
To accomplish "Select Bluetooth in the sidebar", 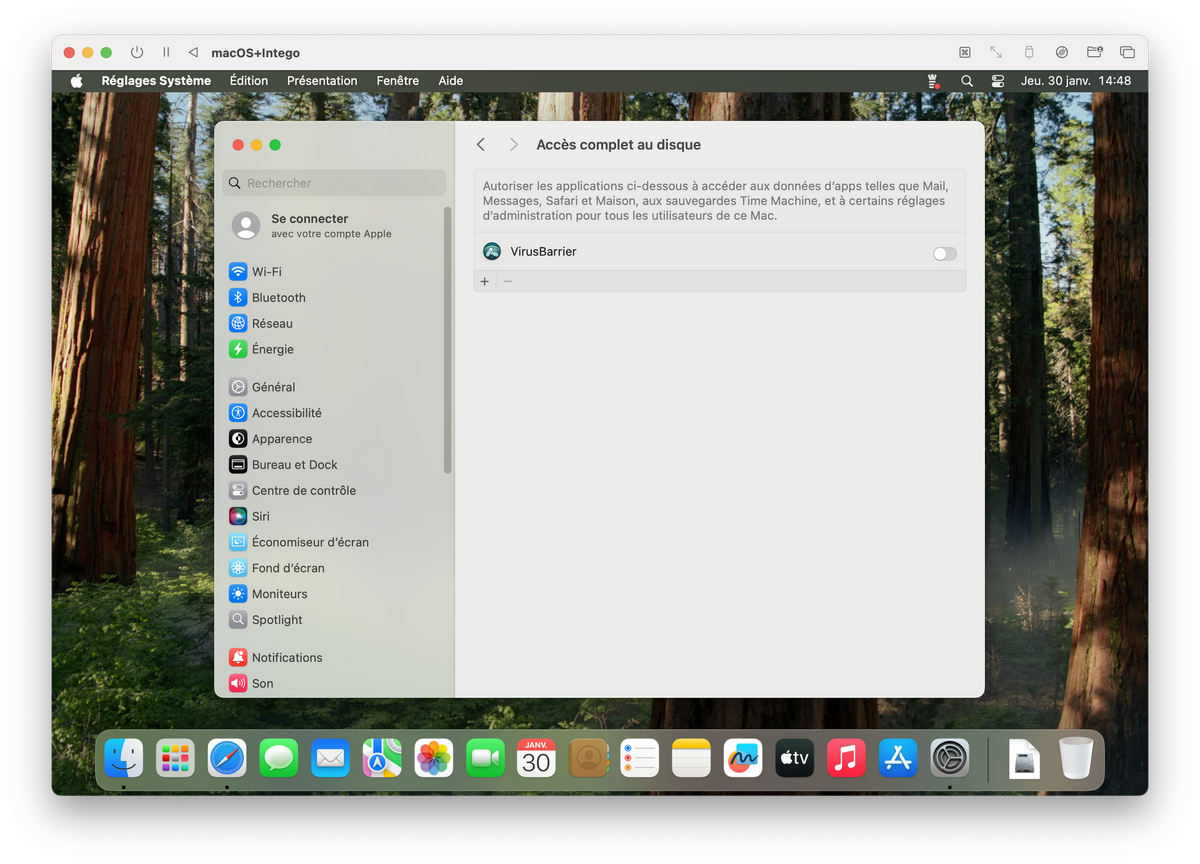I will (278, 298).
